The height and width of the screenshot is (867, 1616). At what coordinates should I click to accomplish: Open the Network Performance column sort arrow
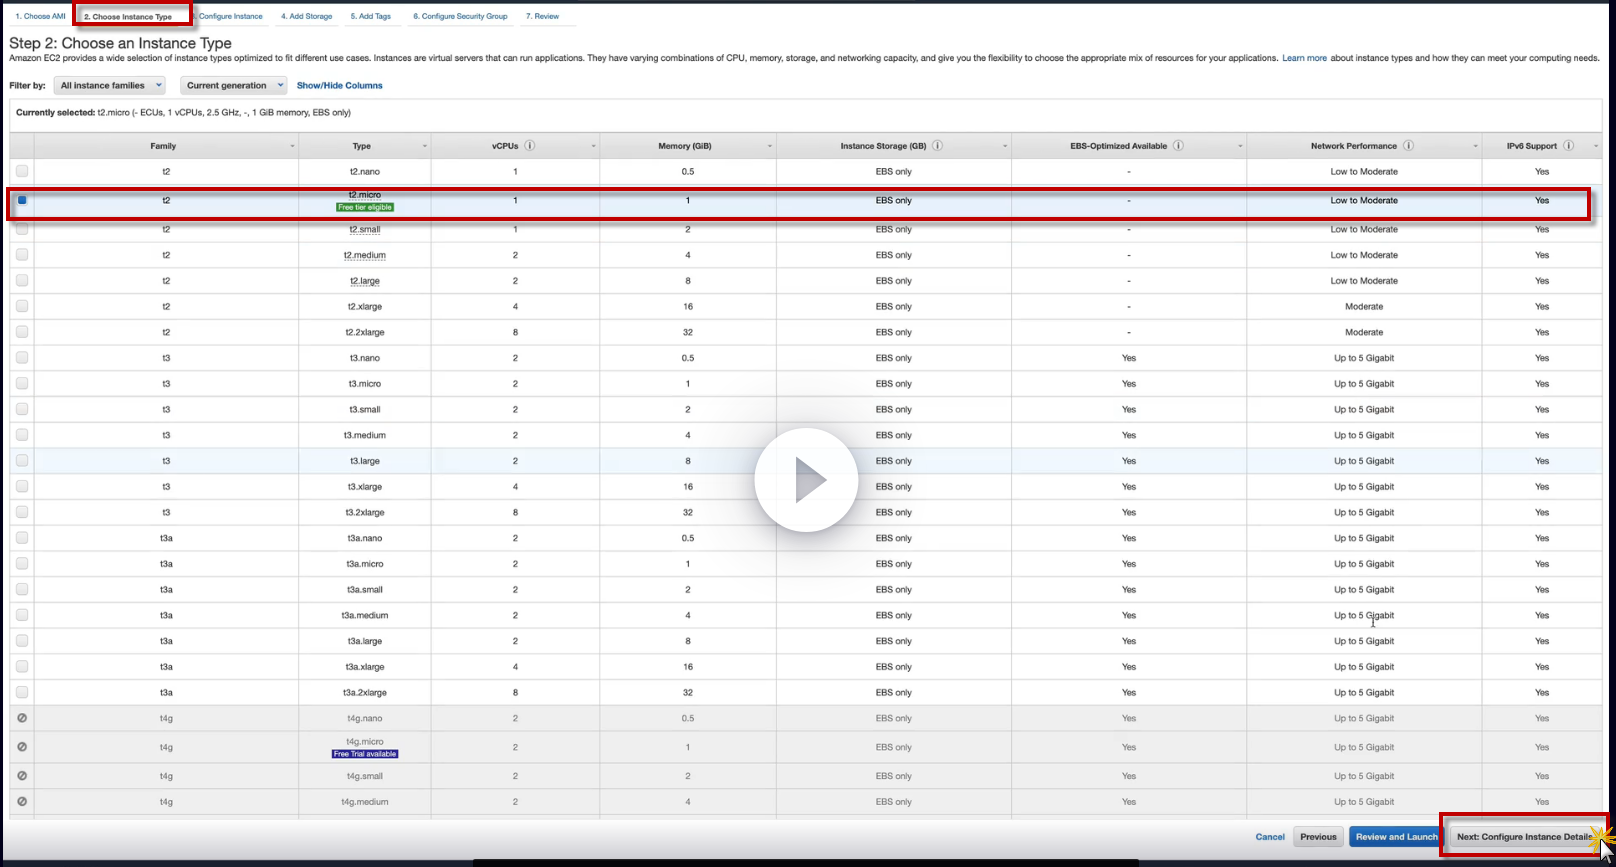pyautogui.click(x=1475, y=147)
